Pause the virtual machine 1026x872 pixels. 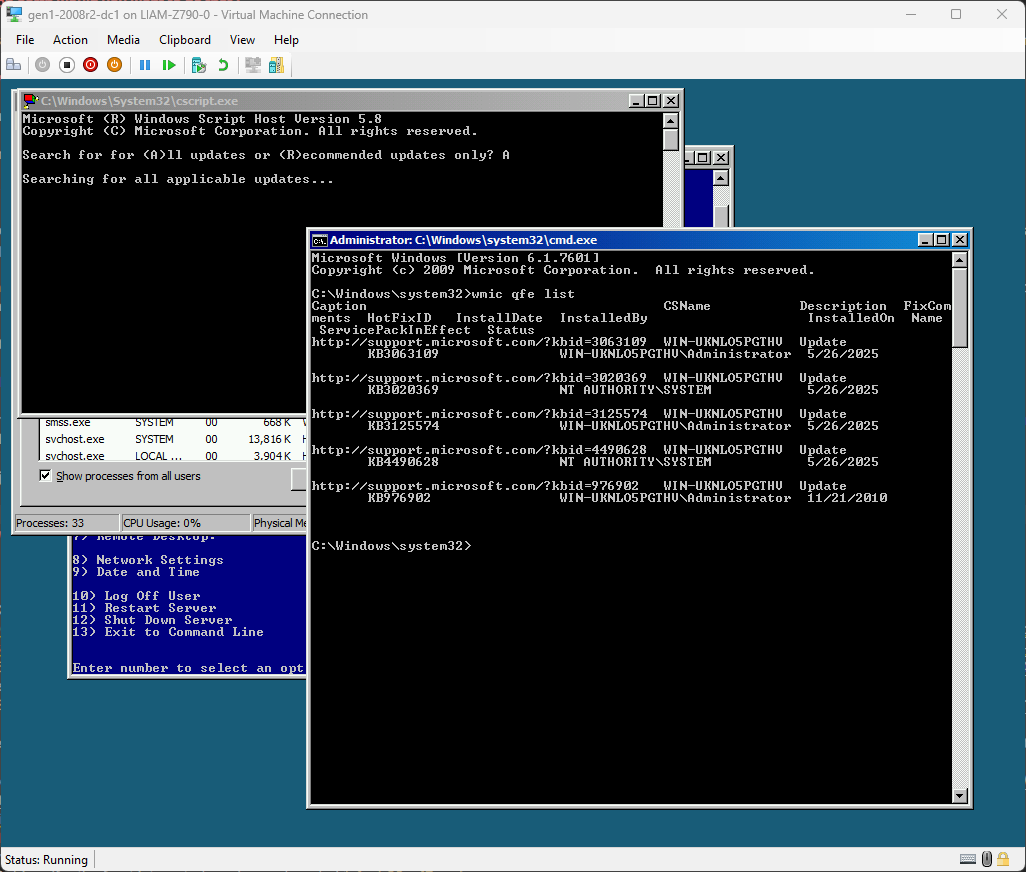tap(145, 65)
